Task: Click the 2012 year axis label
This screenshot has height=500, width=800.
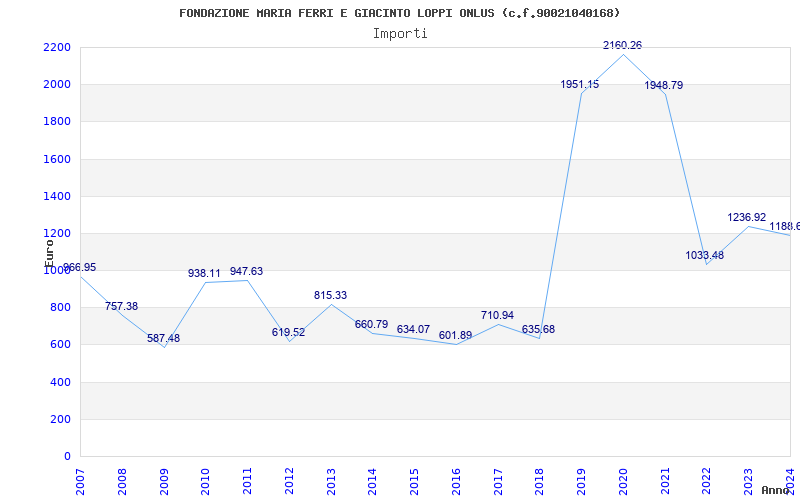Action: point(289,481)
